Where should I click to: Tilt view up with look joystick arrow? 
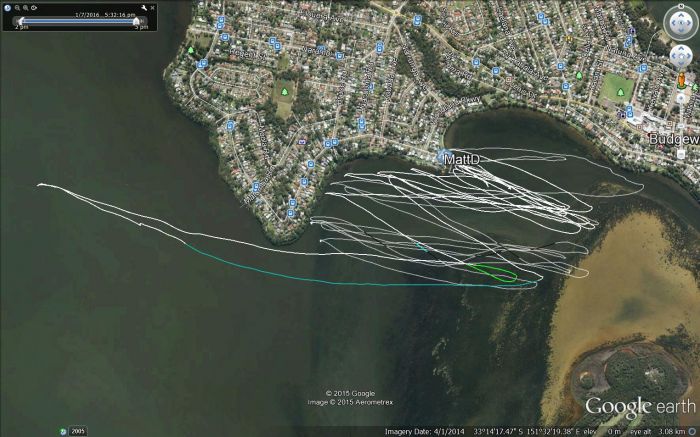[x=681, y=15]
